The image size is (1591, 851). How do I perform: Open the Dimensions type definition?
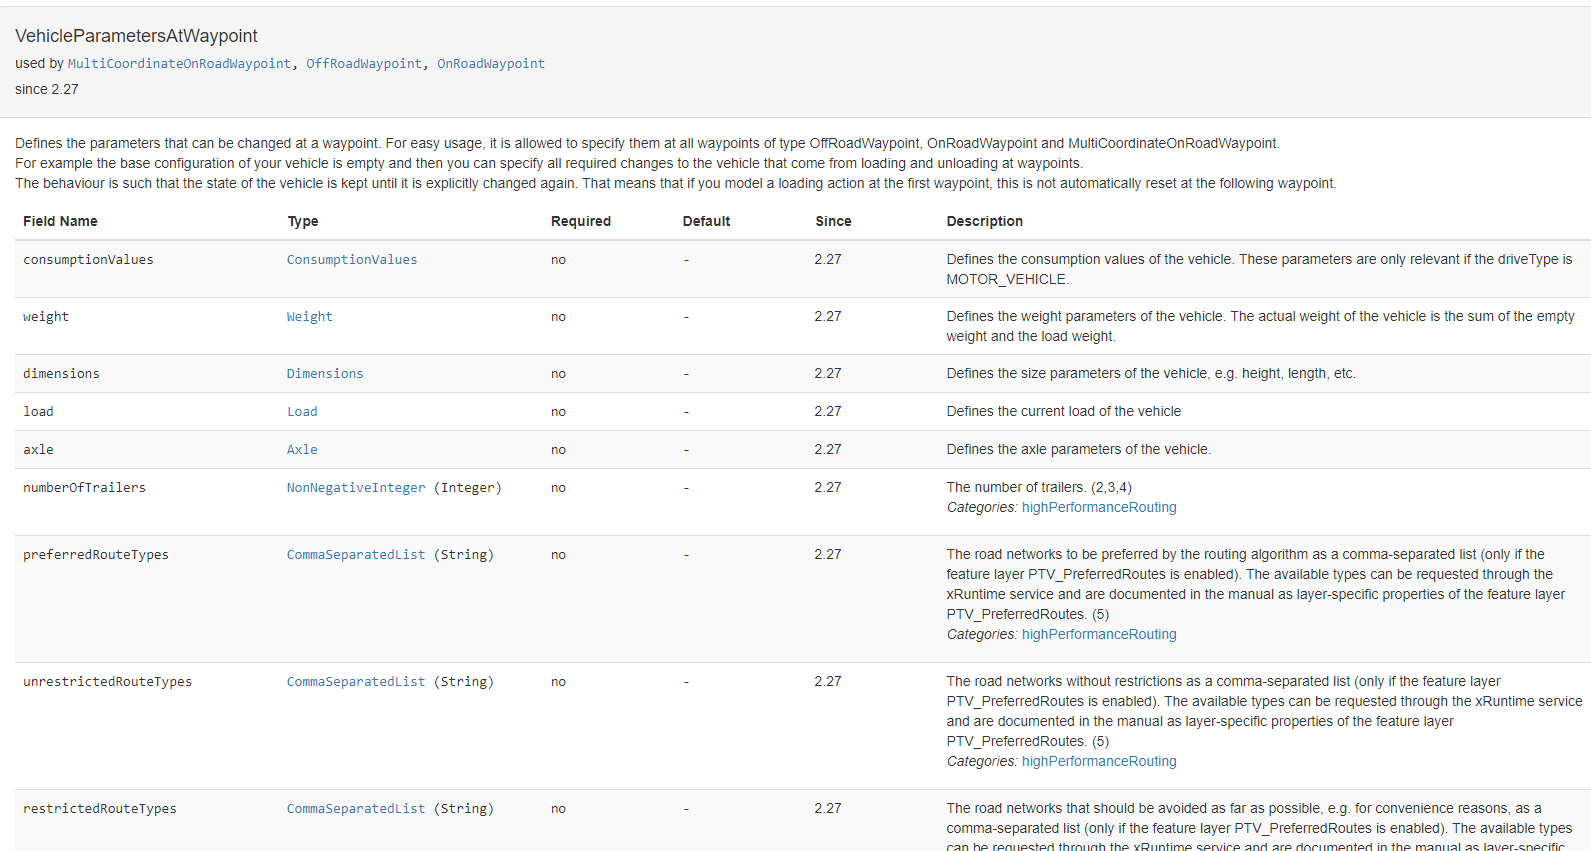click(x=325, y=374)
